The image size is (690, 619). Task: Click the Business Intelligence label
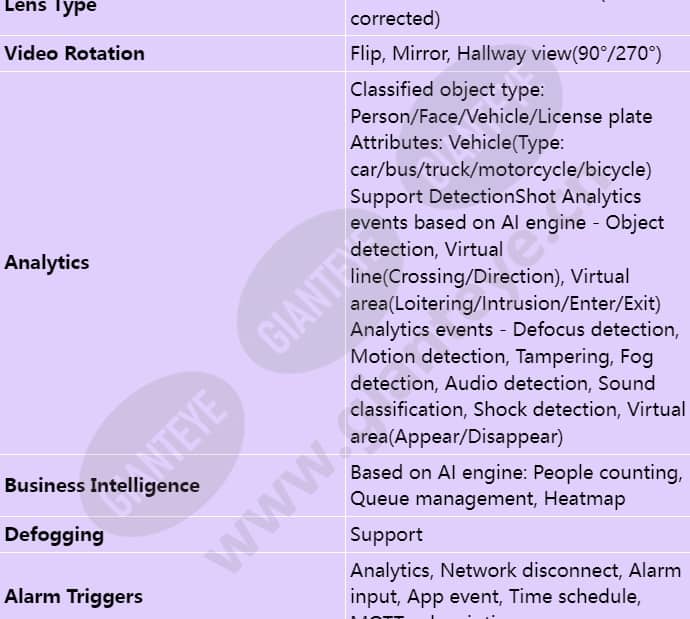(x=102, y=486)
